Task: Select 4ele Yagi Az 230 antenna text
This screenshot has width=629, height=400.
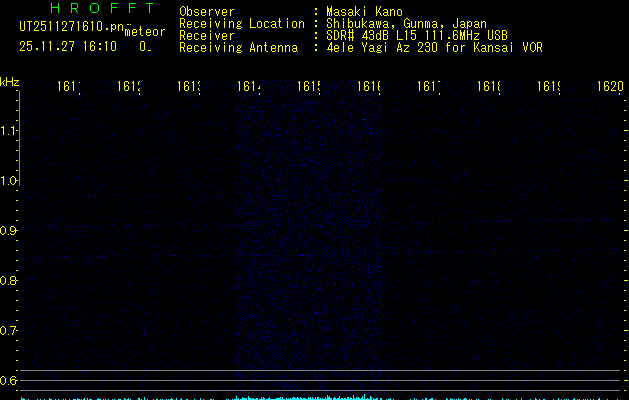Action: (434, 48)
